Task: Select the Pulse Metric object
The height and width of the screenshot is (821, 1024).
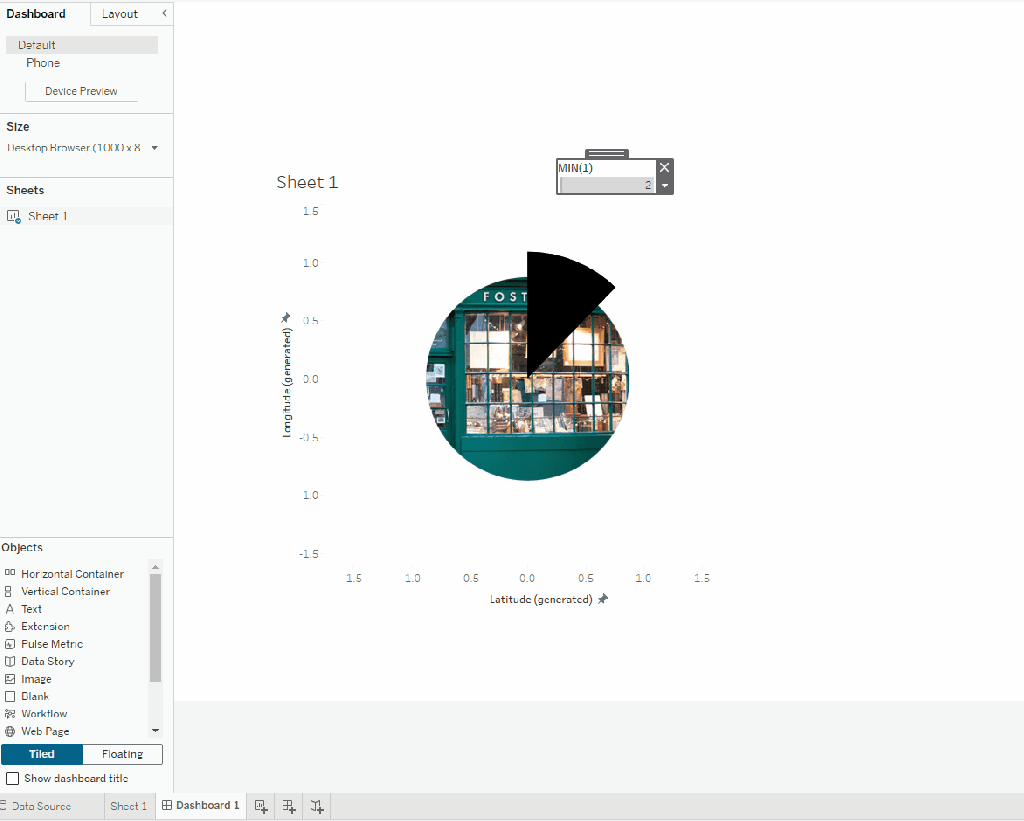Action: 51,644
